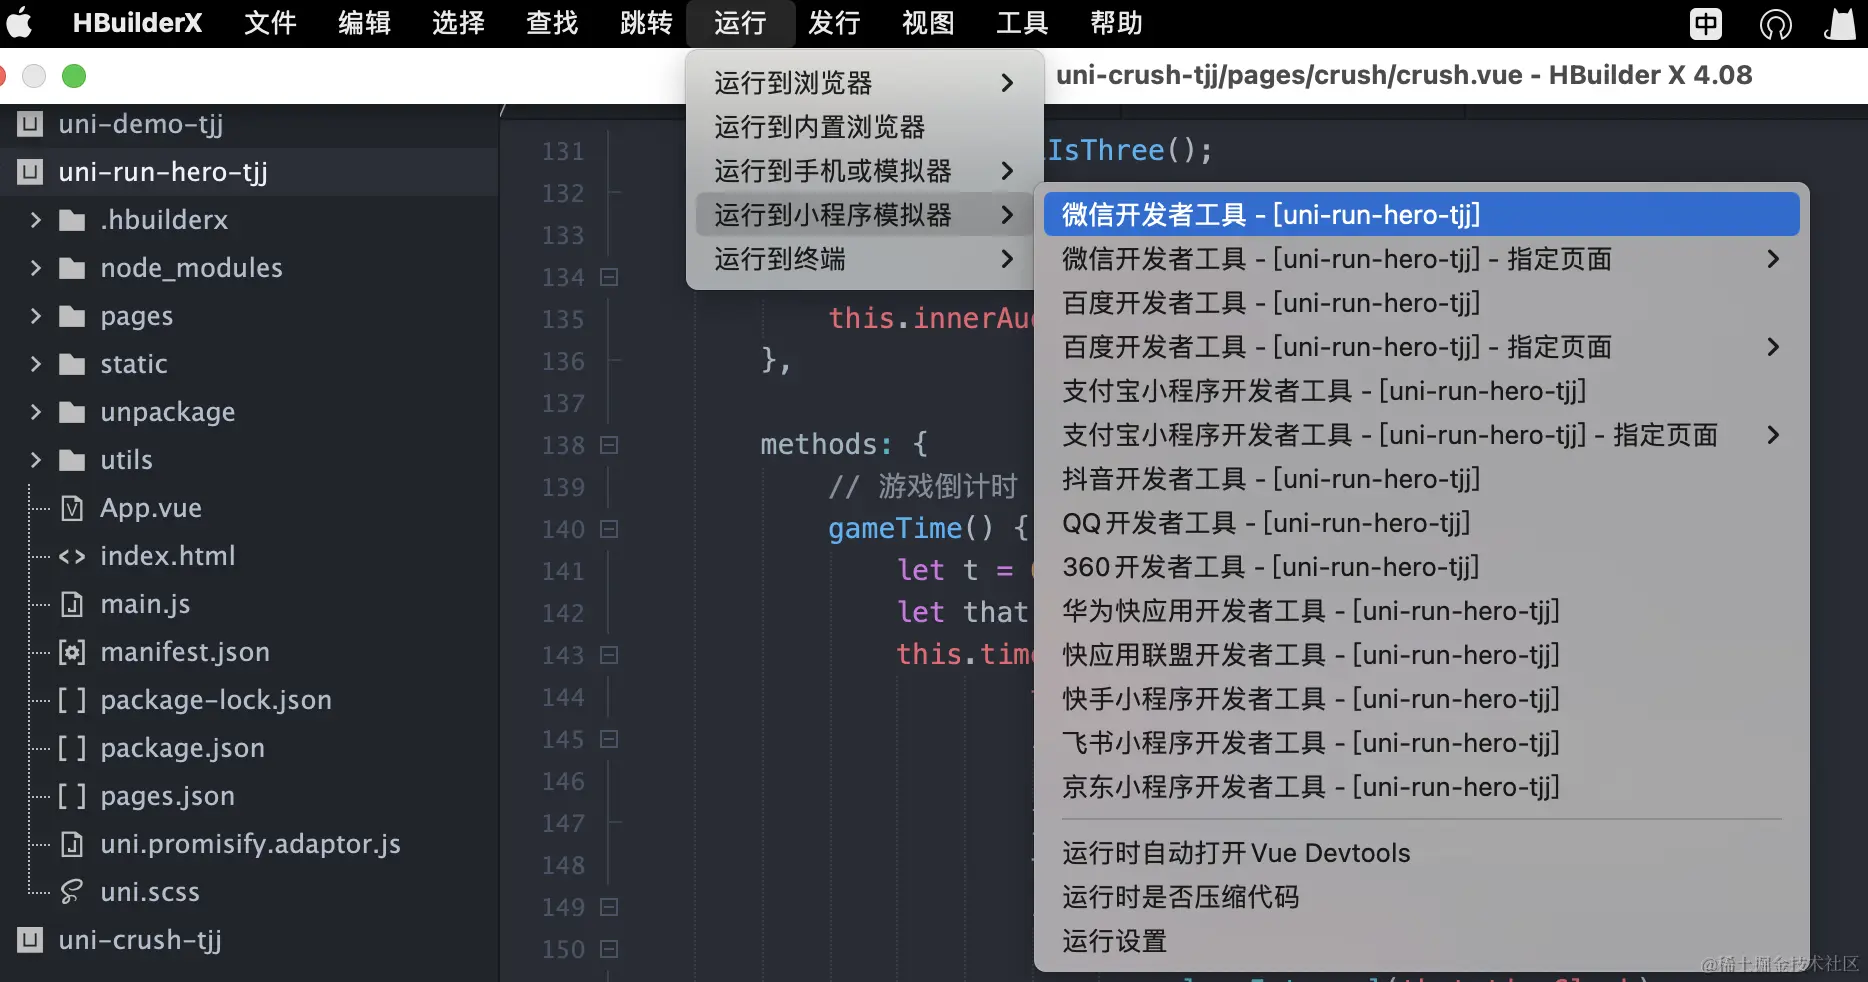This screenshot has width=1868, height=982.
Task: Run in 快手小程序开发者工具
Action: click(x=1421, y=699)
